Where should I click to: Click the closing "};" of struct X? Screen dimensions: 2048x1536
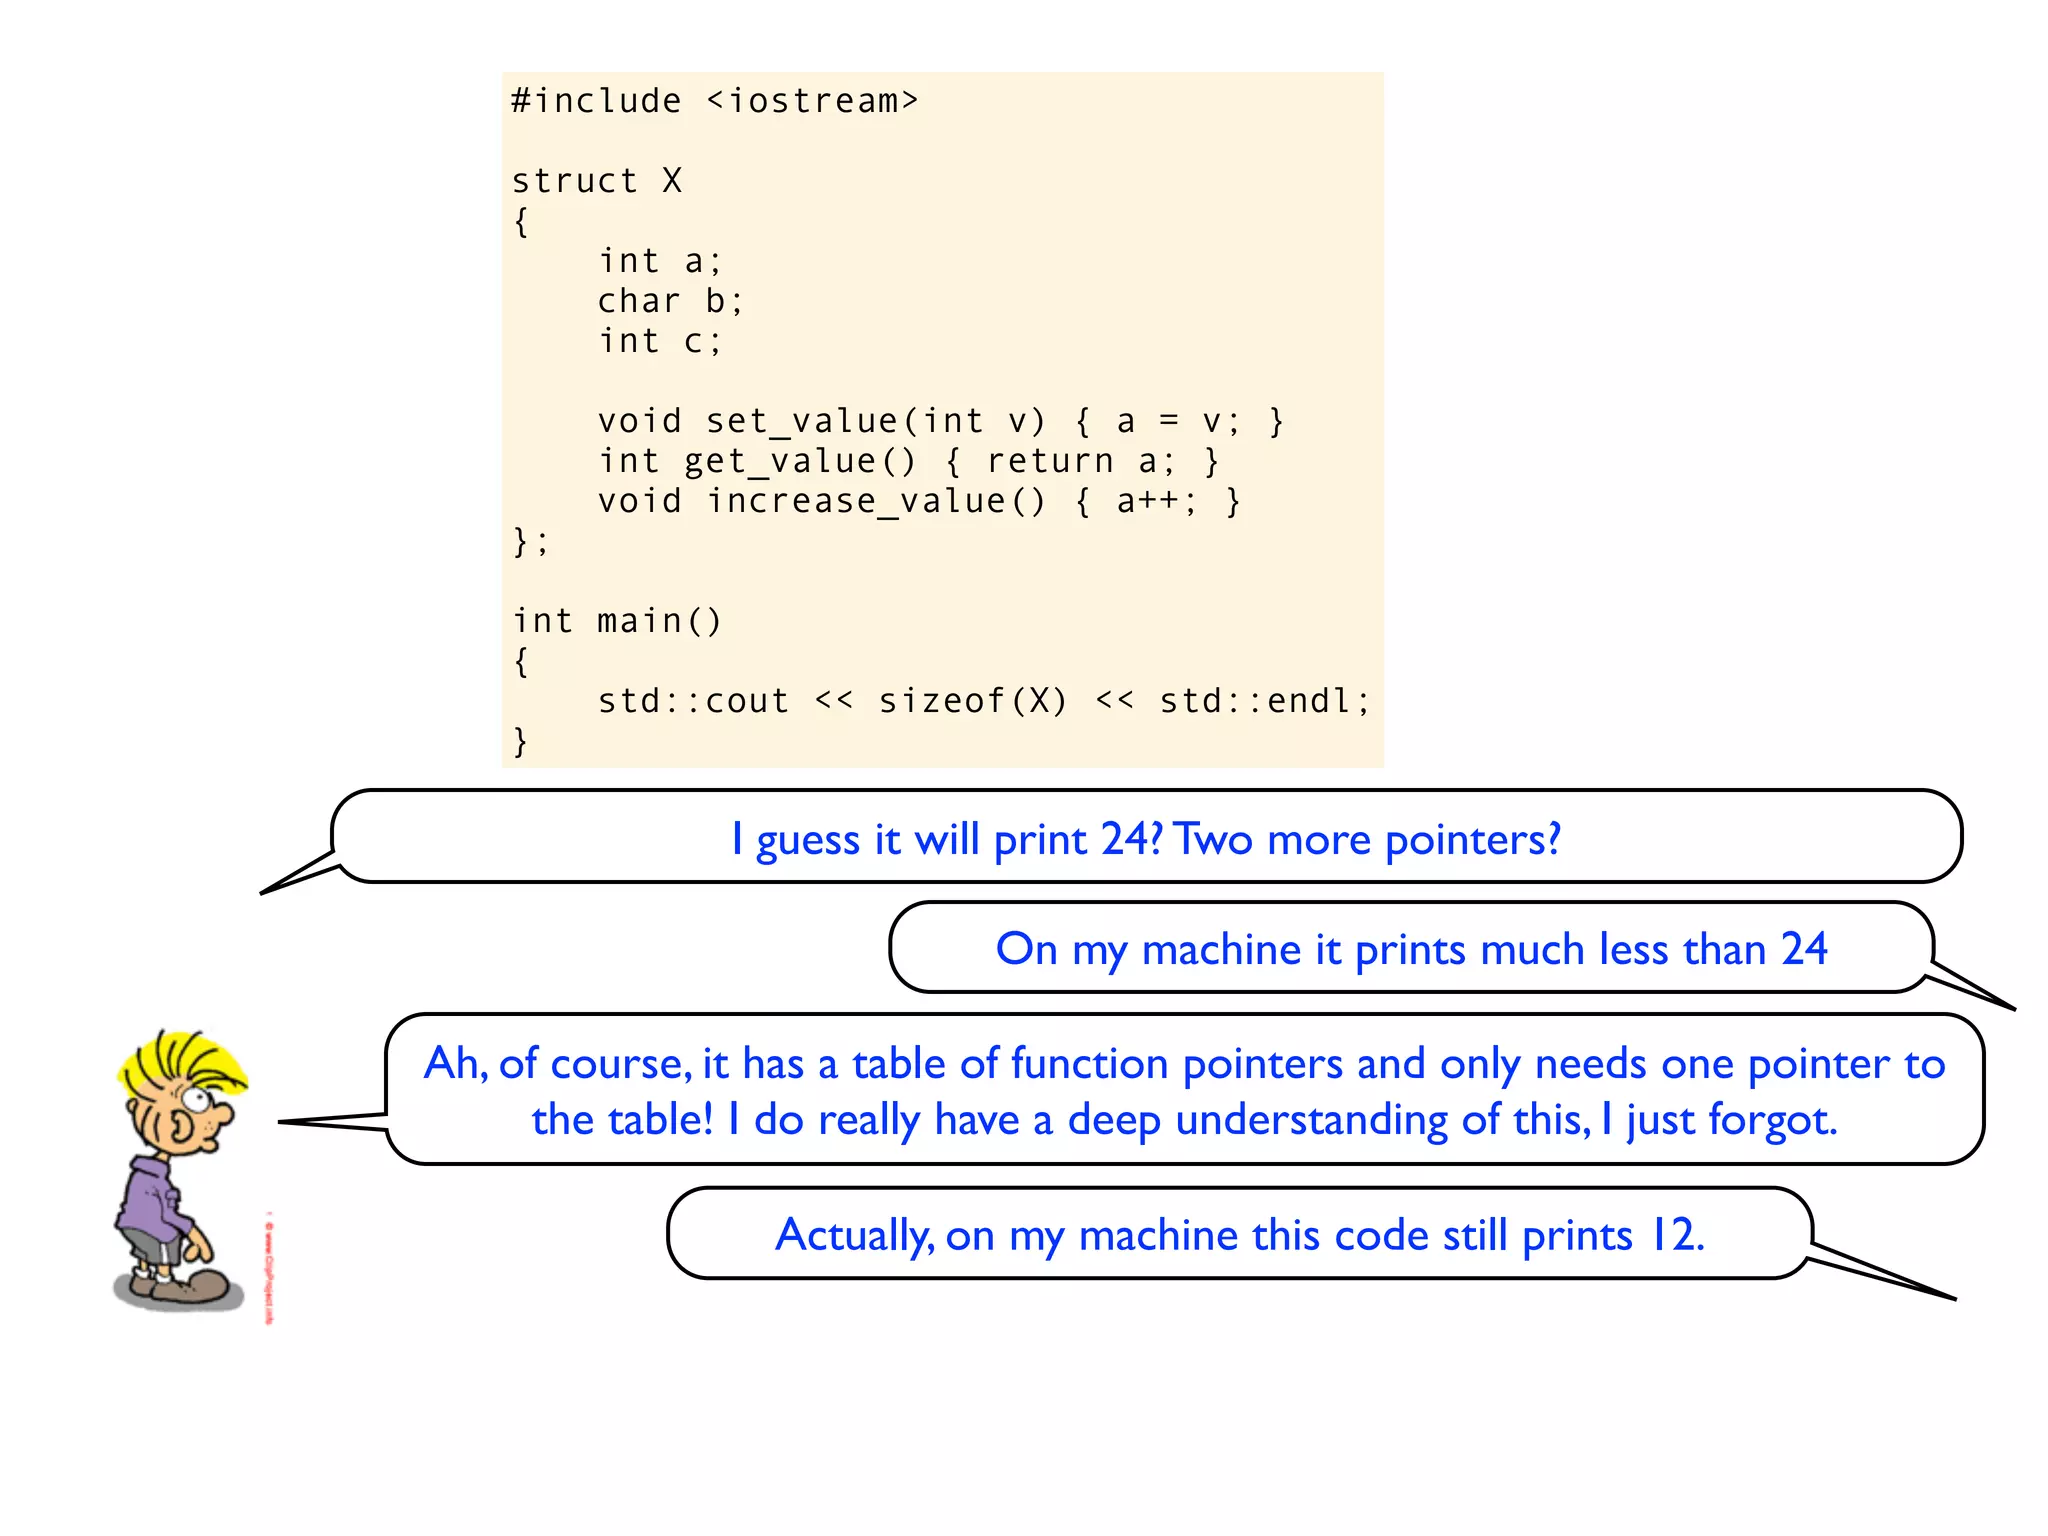pyautogui.click(x=530, y=541)
